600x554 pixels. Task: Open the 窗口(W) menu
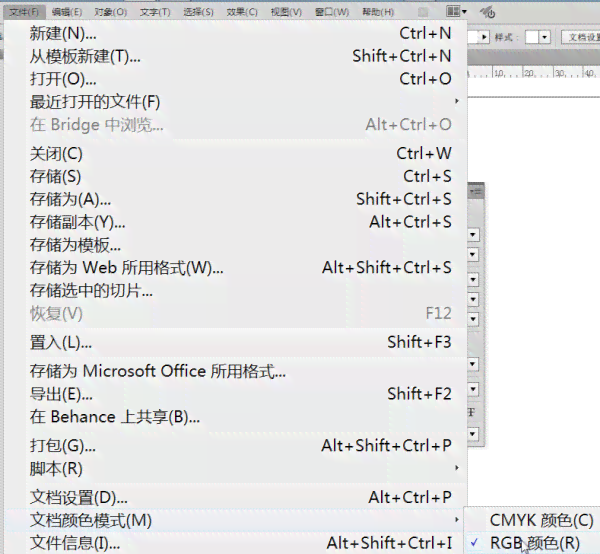[x=332, y=12]
